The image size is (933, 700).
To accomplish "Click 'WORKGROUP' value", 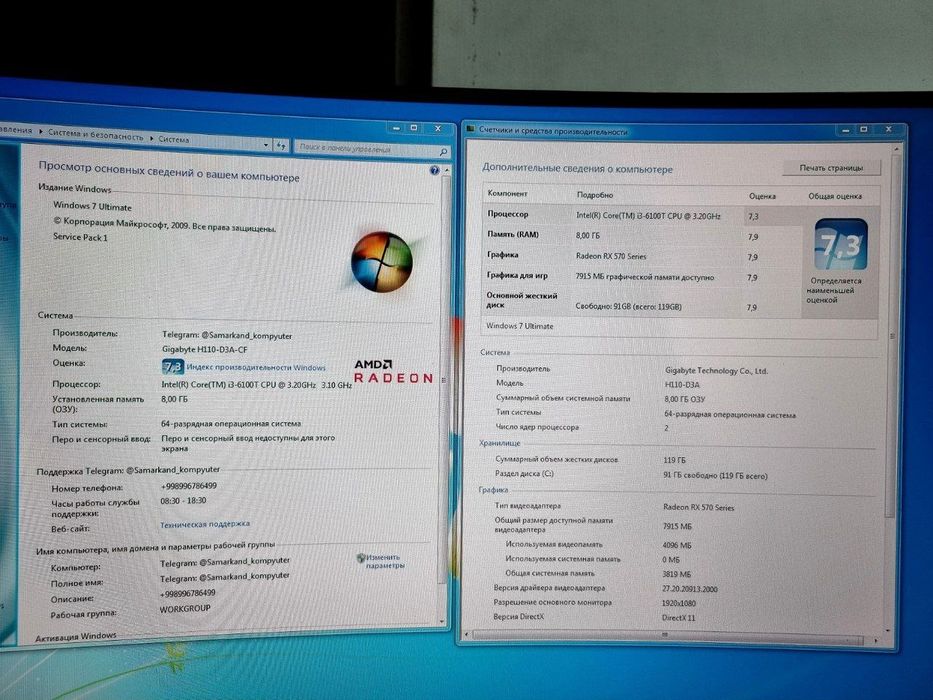I will point(185,609).
